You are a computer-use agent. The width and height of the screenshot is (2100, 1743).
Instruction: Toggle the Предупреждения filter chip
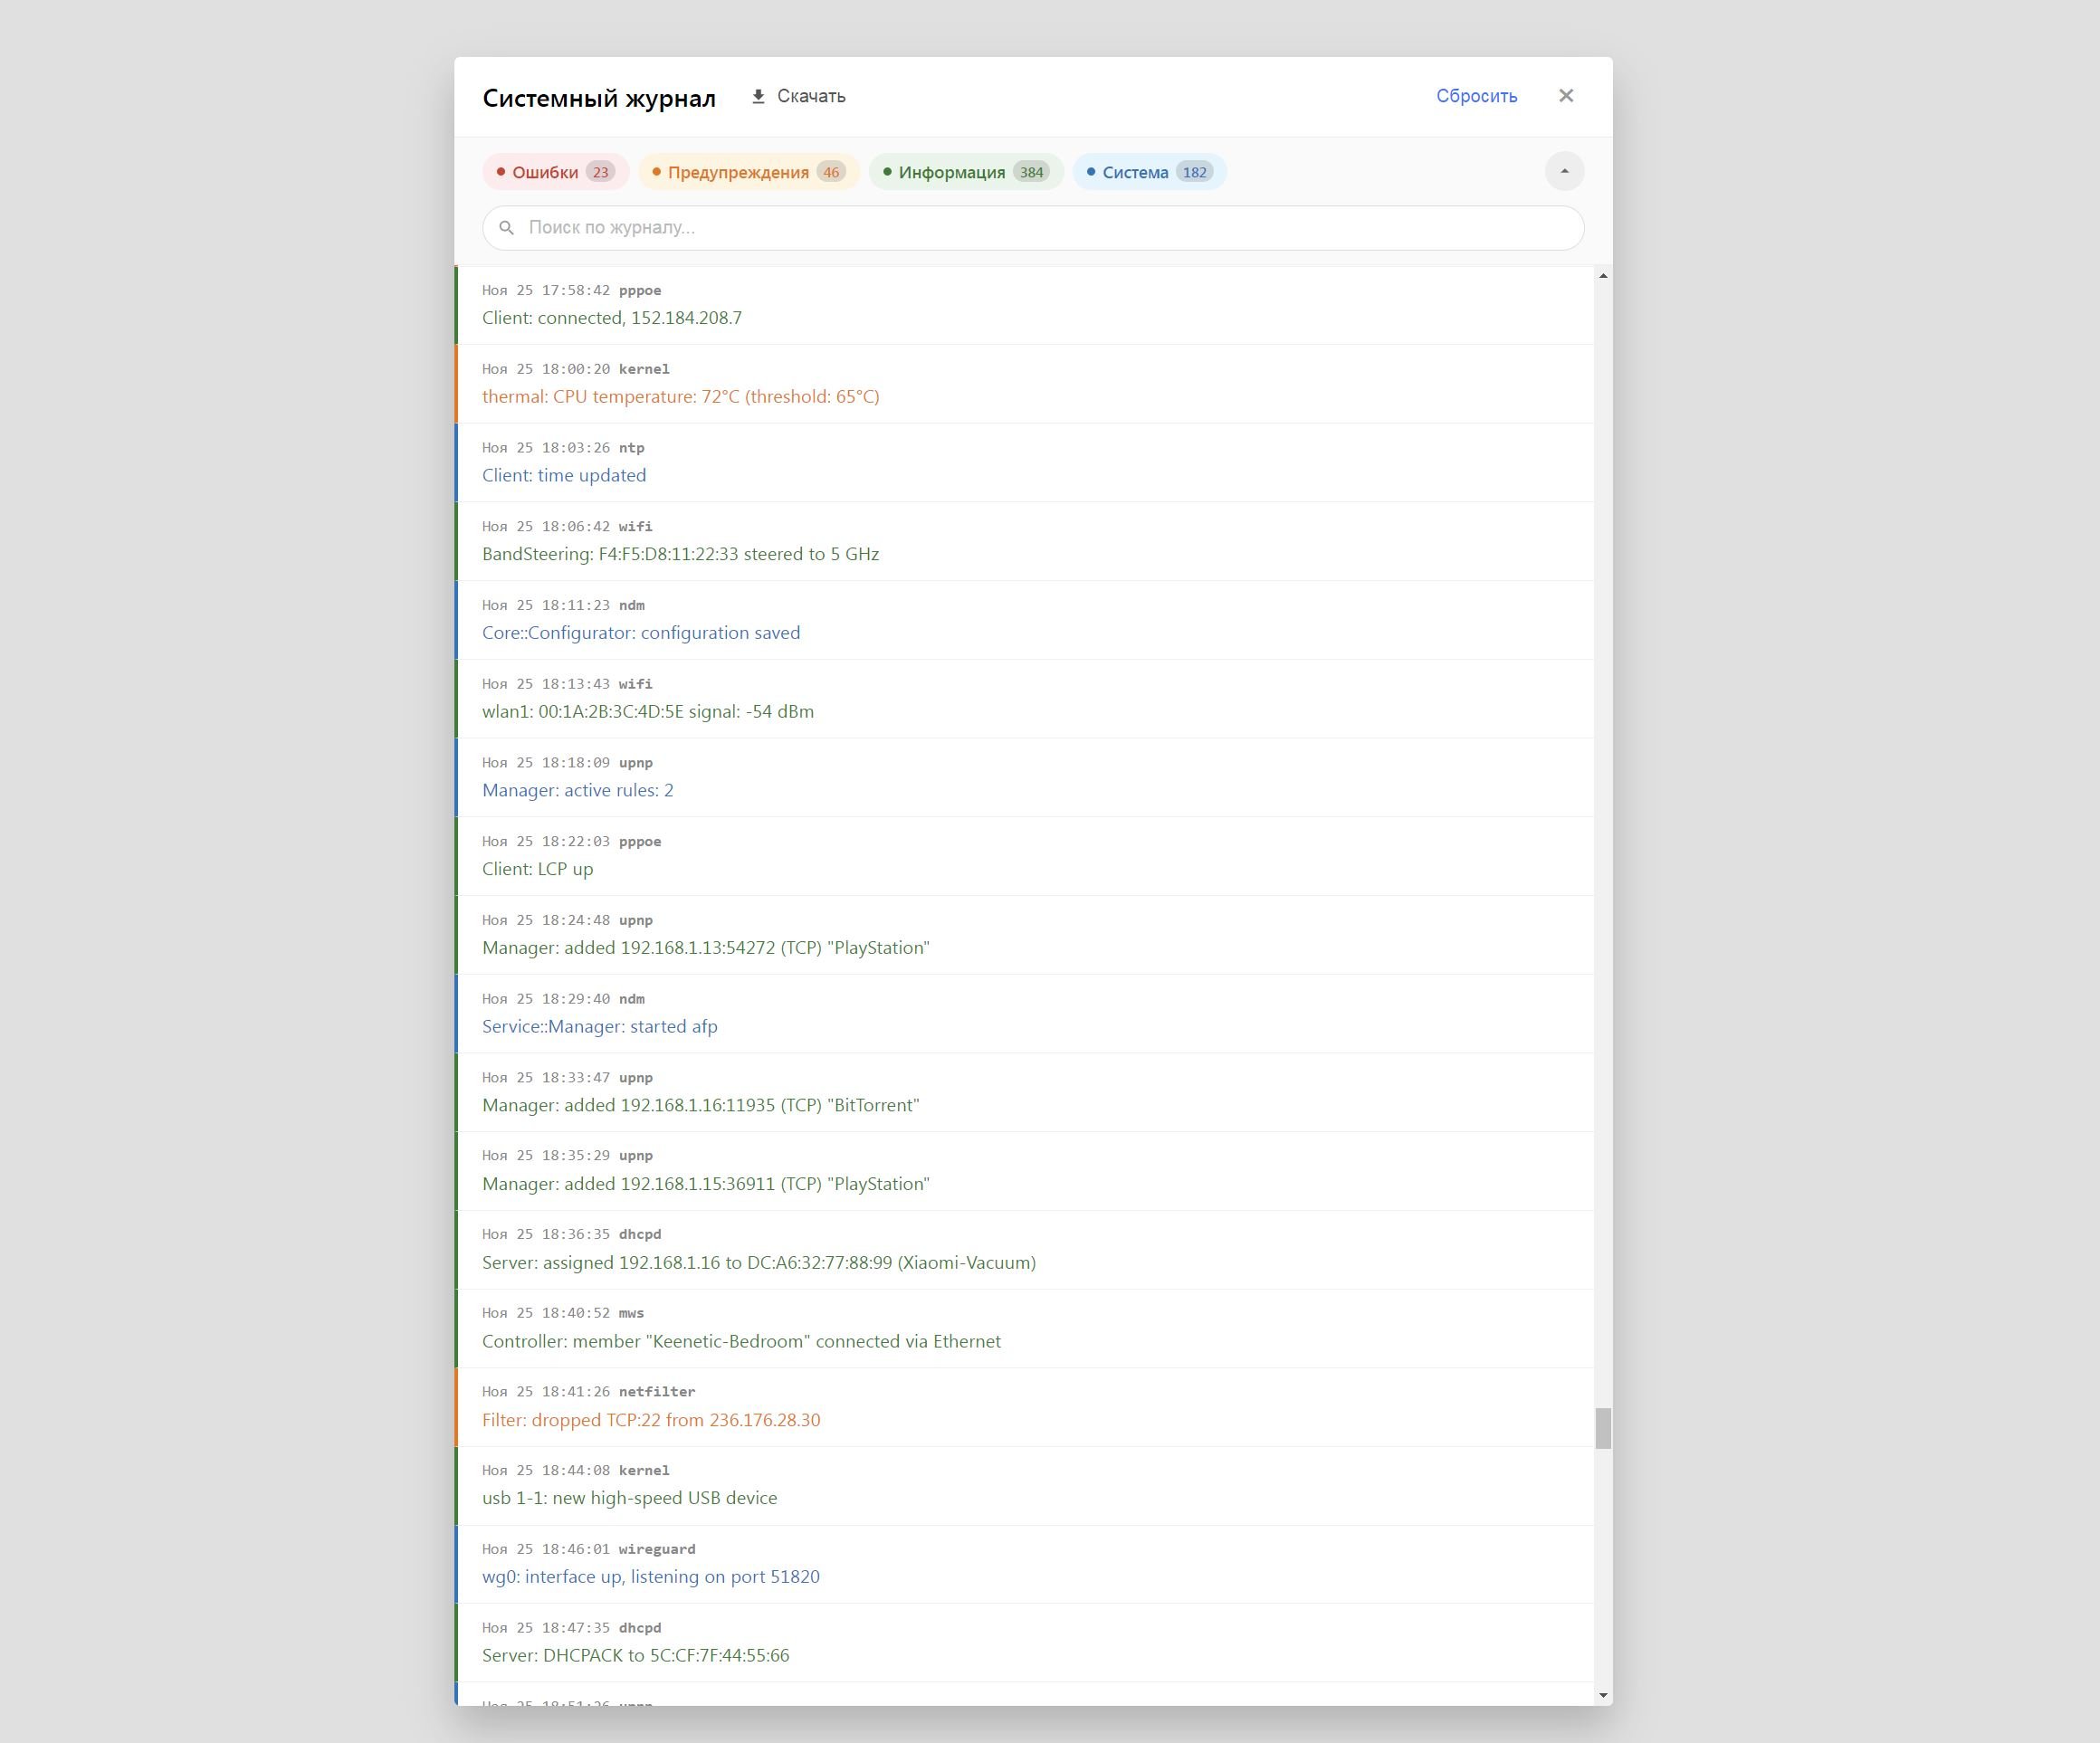[748, 172]
